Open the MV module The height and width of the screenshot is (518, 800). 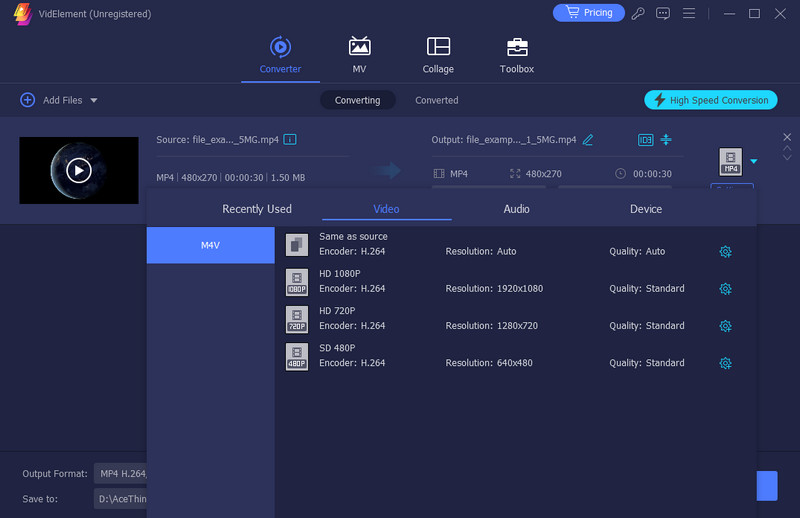(x=359, y=55)
